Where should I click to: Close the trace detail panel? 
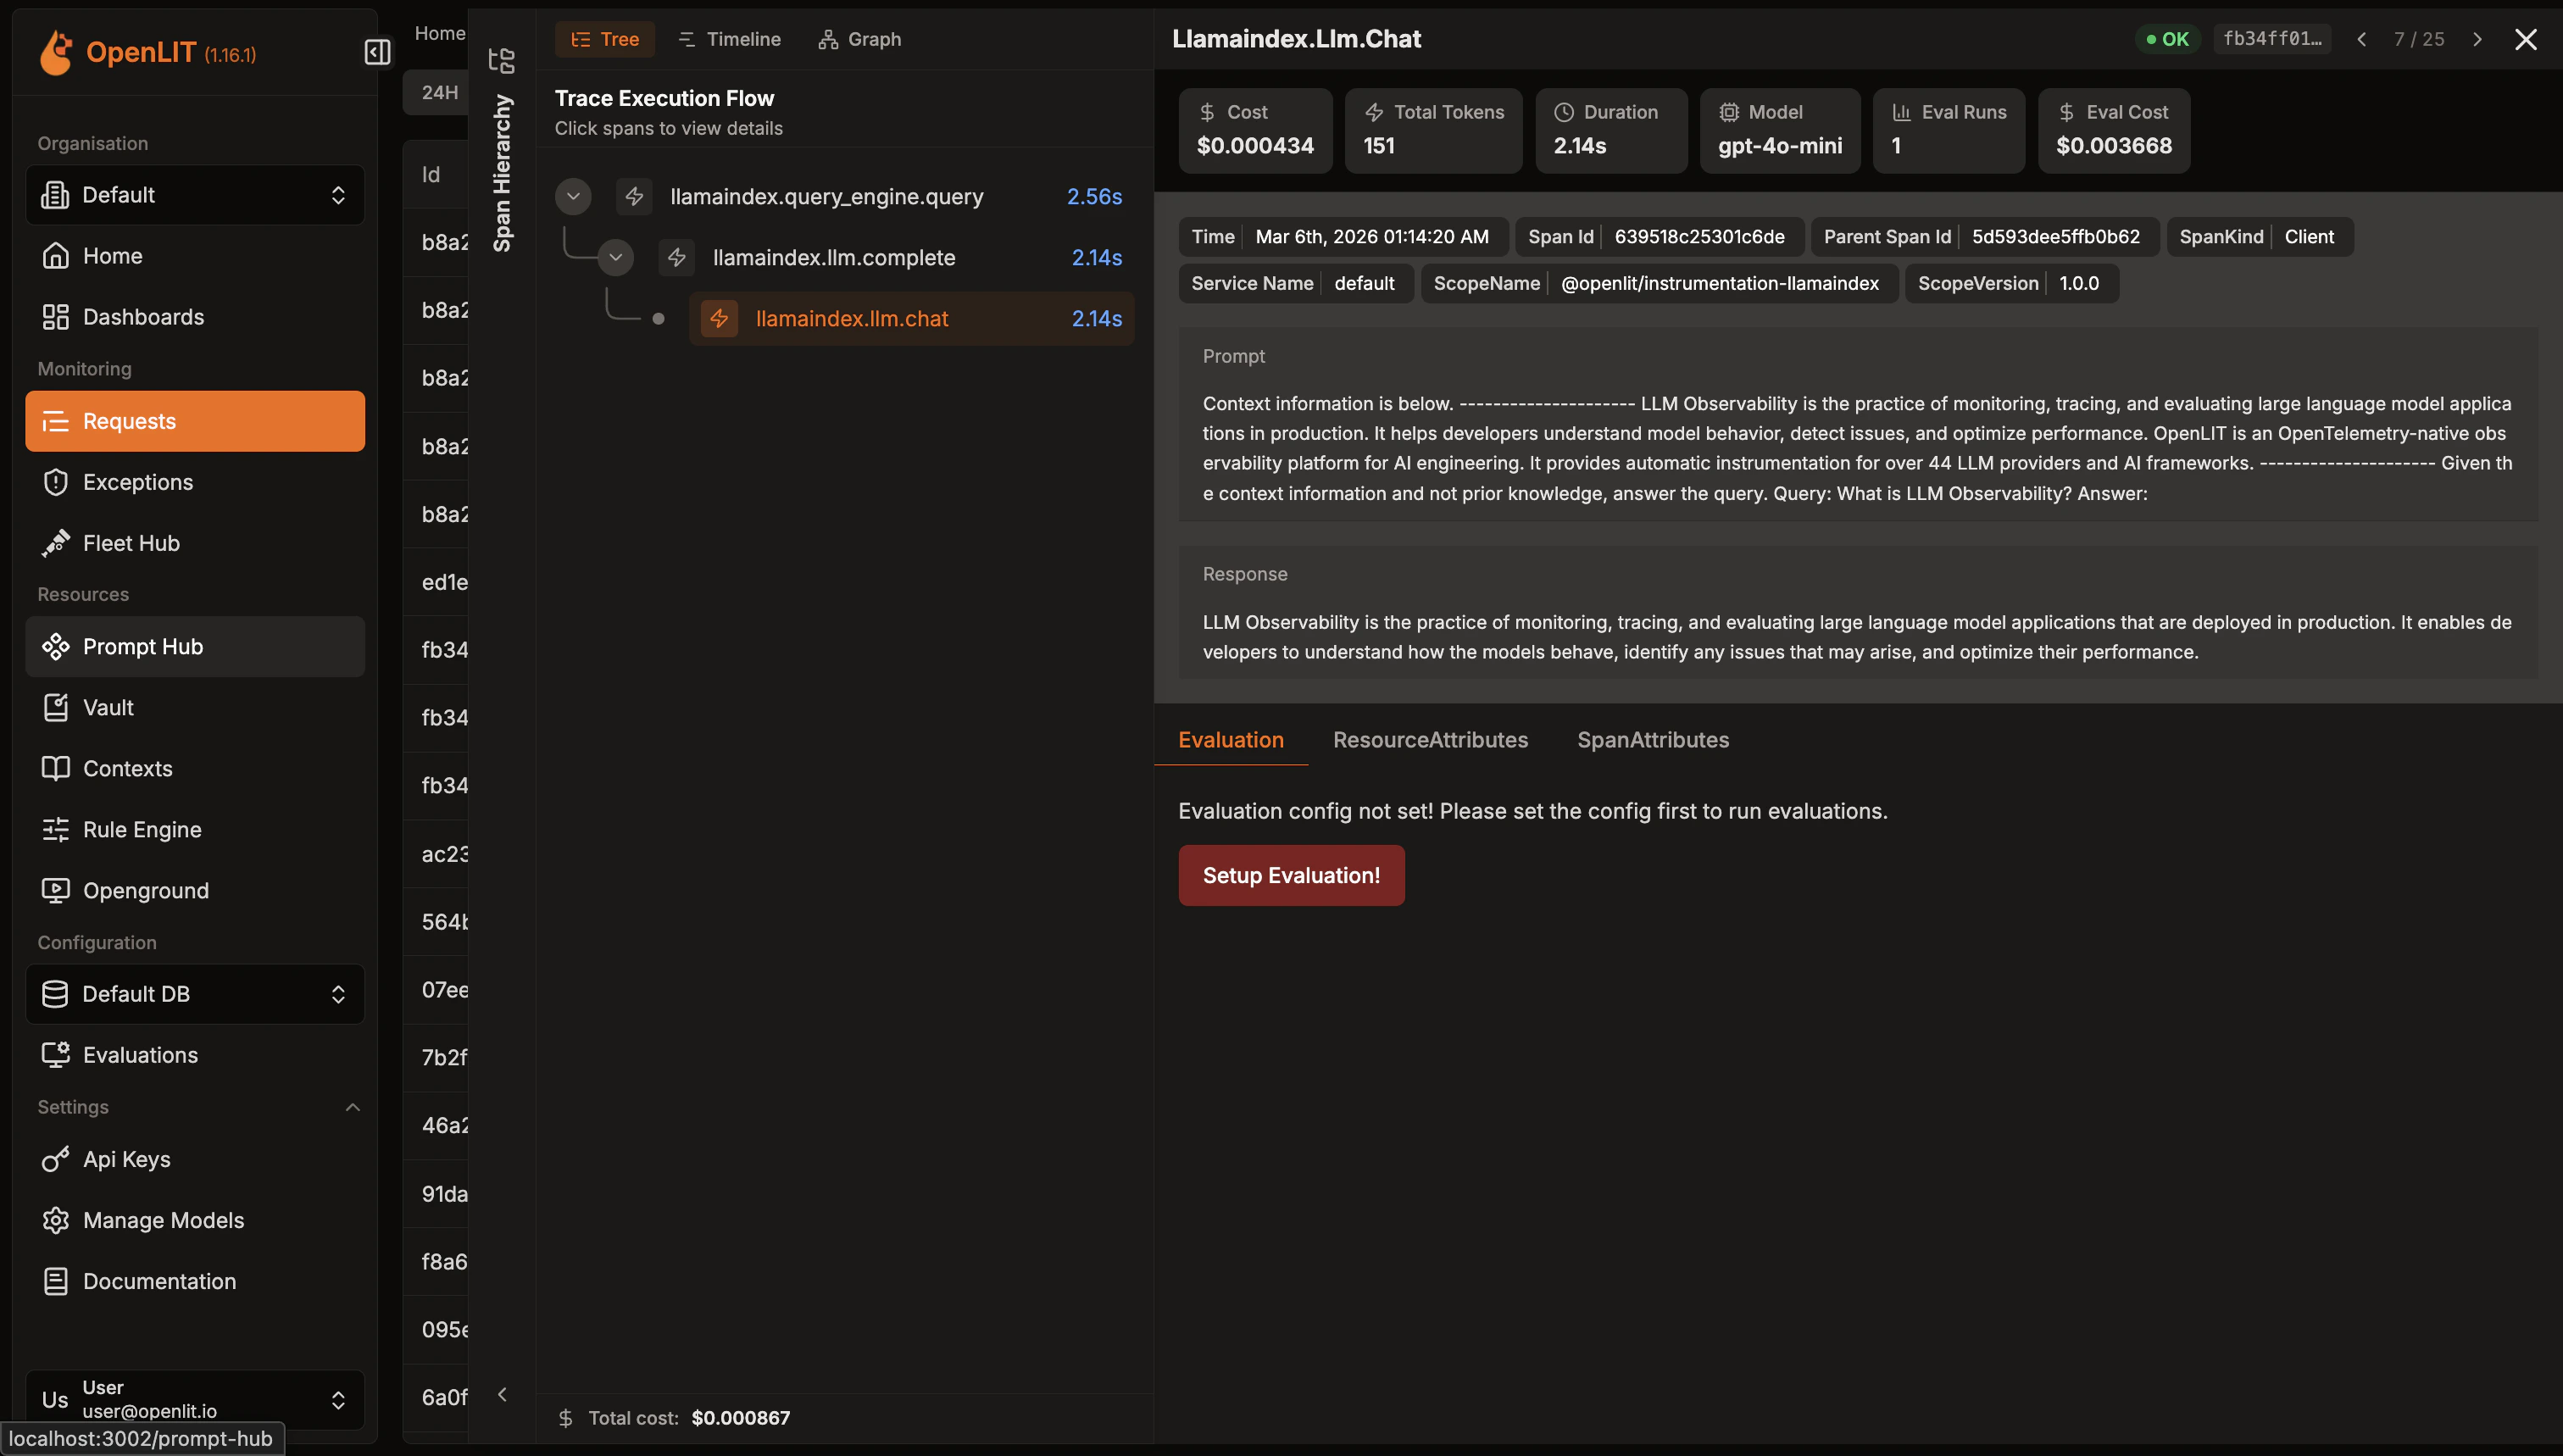point(2526,39)
